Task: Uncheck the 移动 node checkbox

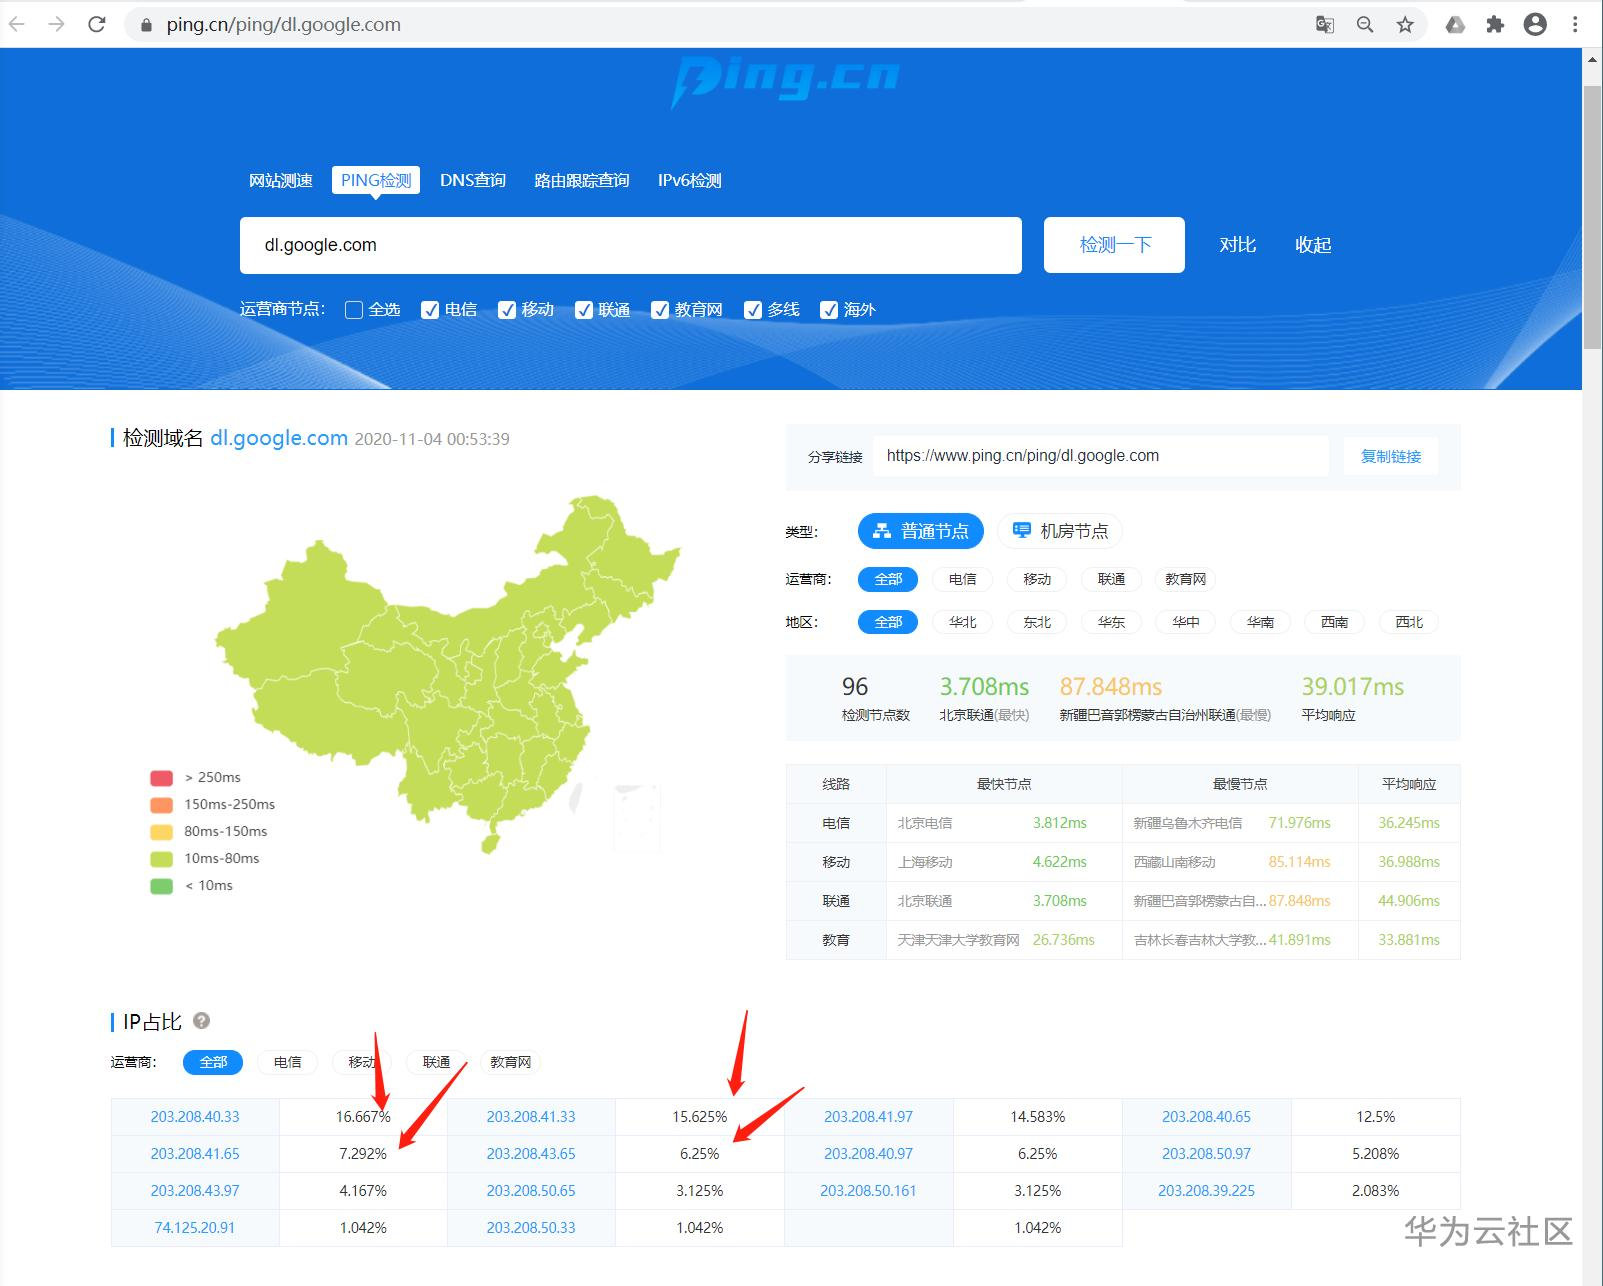Action: pyautogui.click(x=507, y=310)
